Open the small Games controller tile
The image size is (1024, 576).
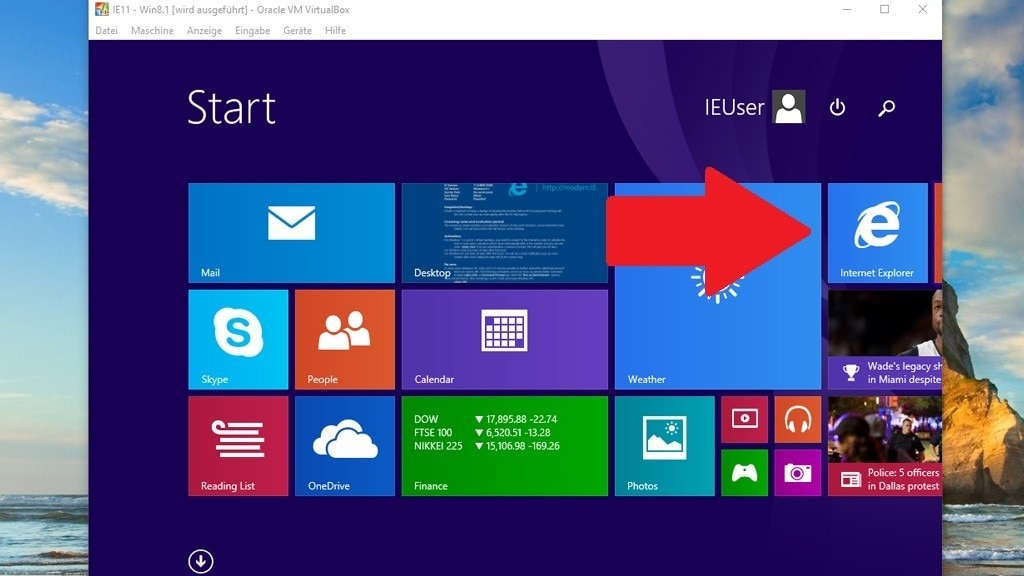pyautogui.click(x=744, y=473)
